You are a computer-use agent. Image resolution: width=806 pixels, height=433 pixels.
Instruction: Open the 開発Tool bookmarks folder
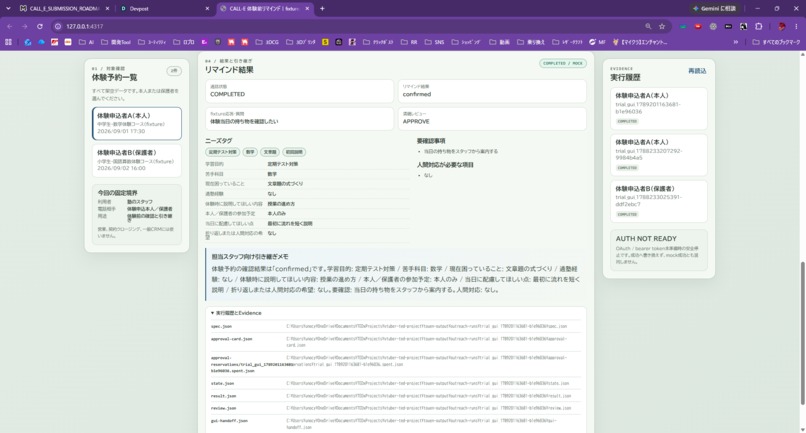tap(116, 42)
